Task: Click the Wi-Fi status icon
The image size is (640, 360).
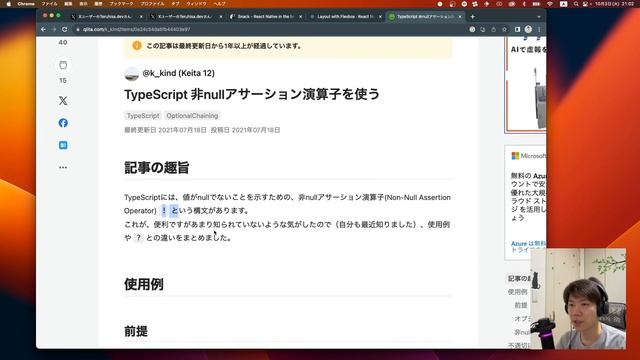Action: tap(550, 4)
